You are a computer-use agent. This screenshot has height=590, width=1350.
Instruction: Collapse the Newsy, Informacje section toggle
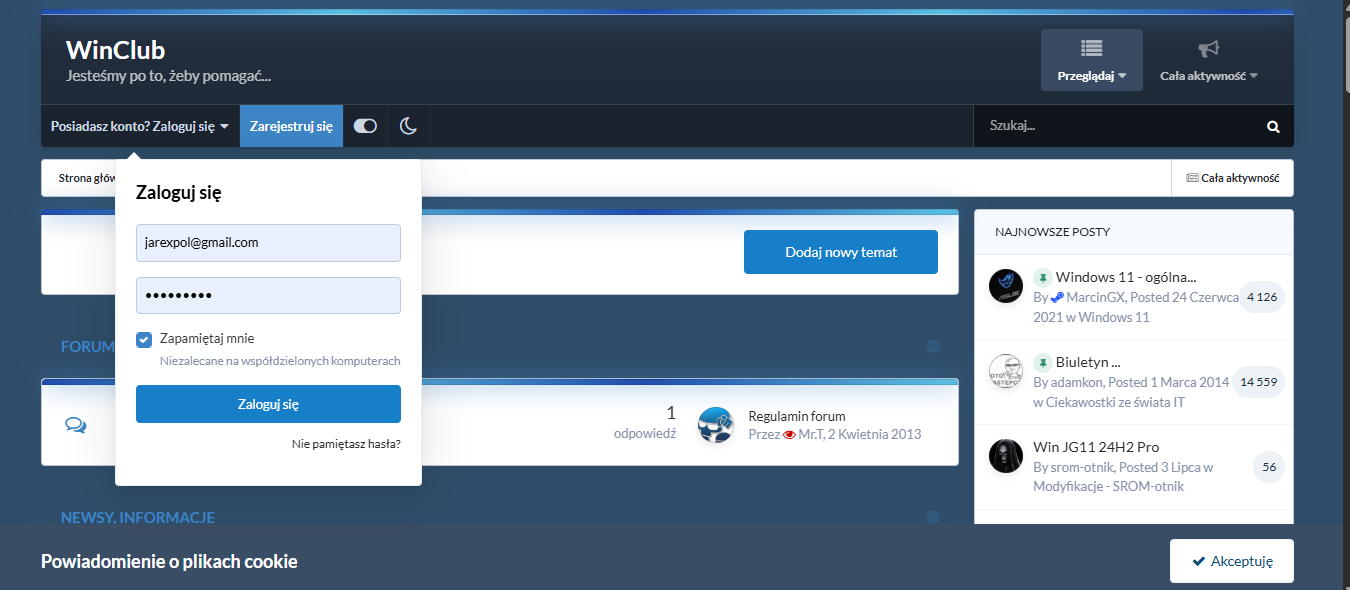(x=933, y=517)
